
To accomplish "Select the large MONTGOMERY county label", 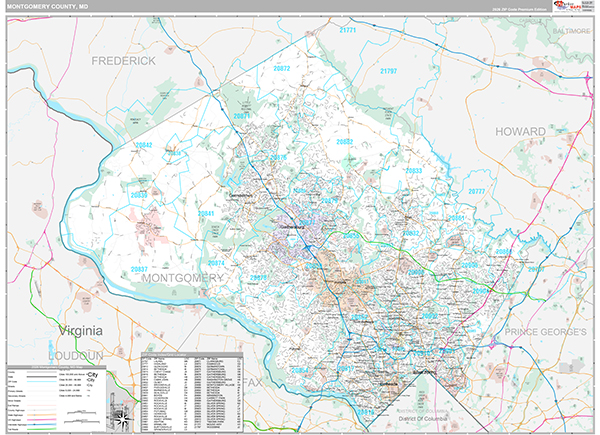I will point(182,277).
